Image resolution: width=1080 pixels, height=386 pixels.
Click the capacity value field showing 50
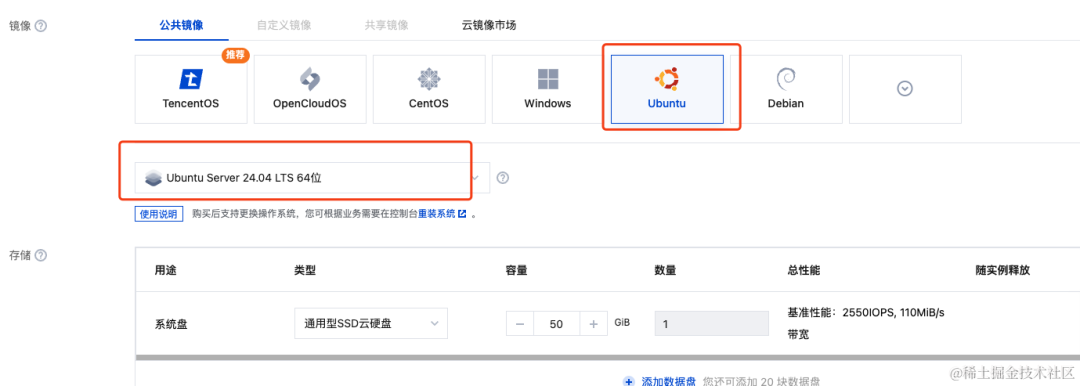point(557,323)
